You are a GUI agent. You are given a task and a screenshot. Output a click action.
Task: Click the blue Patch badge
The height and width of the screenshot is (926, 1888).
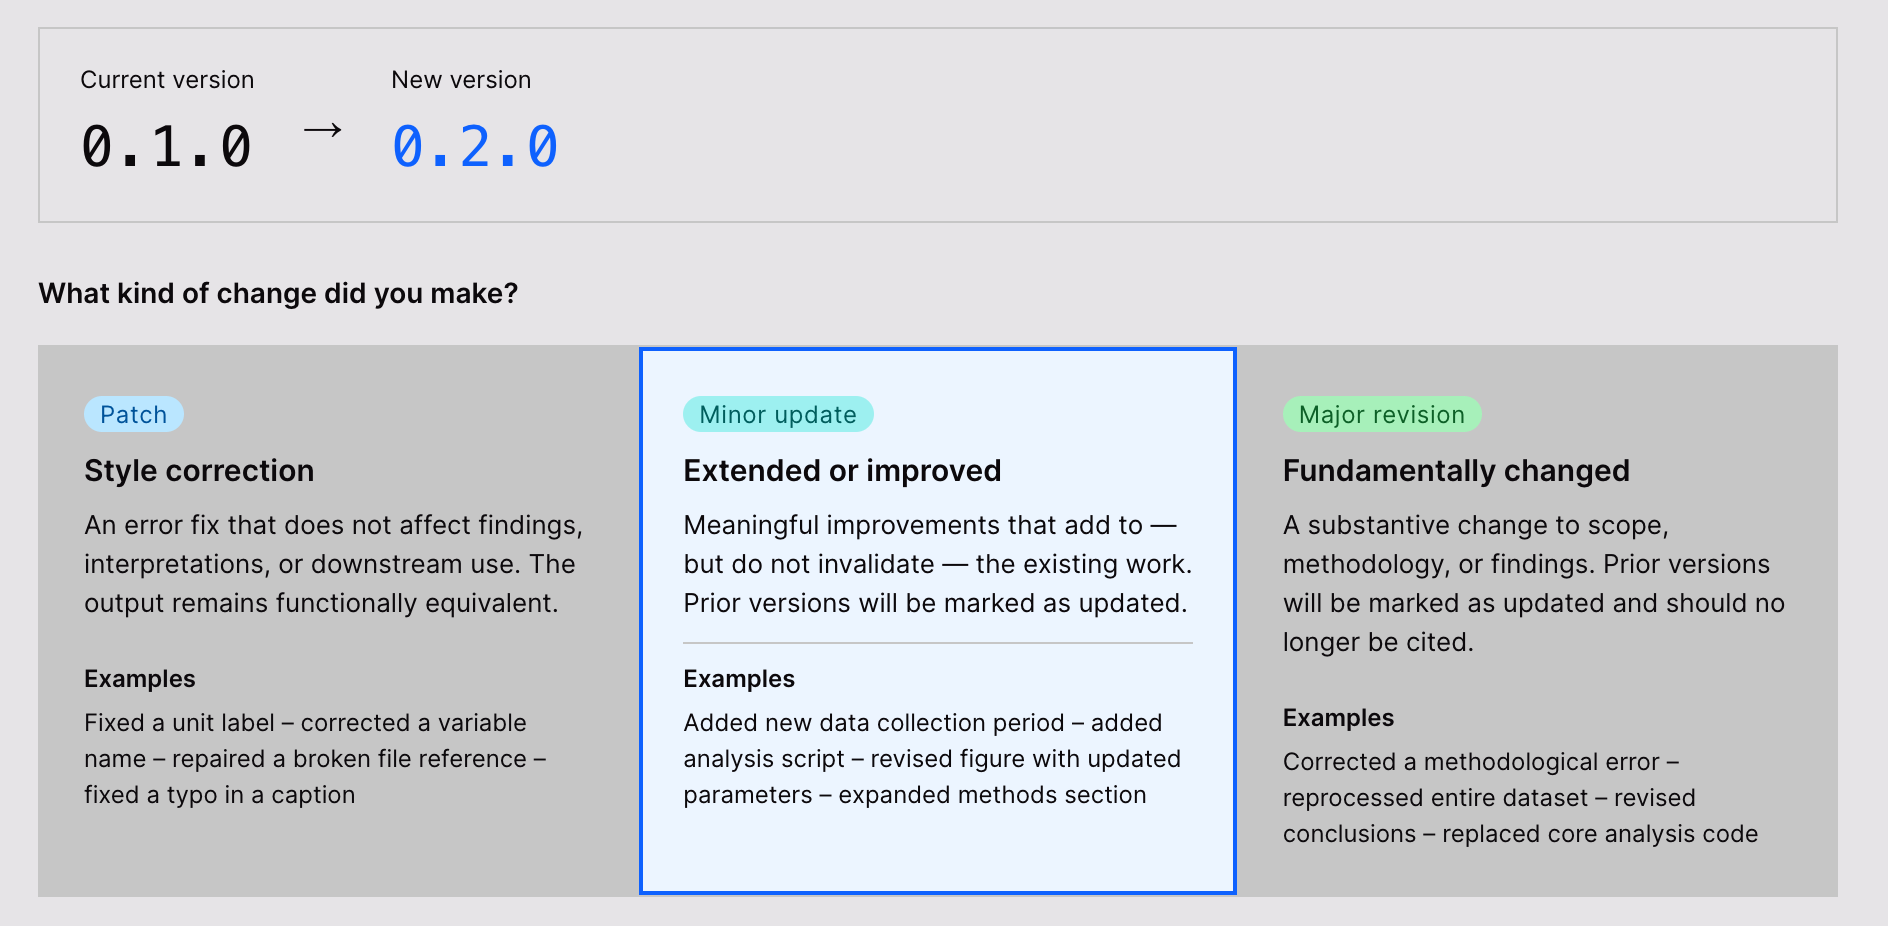click(x=134, y=415)
